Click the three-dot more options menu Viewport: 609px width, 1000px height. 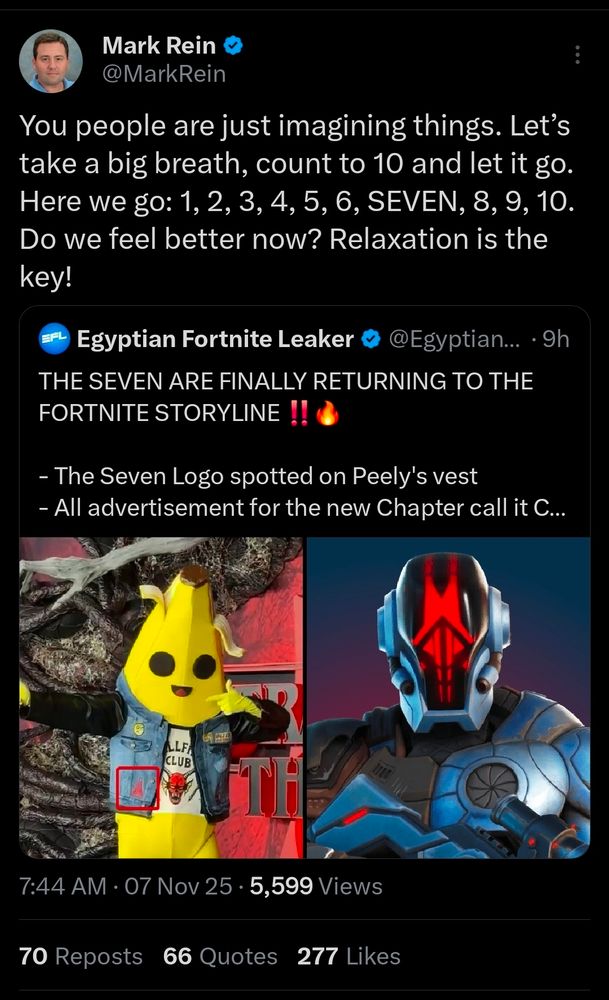click(577, 55)
